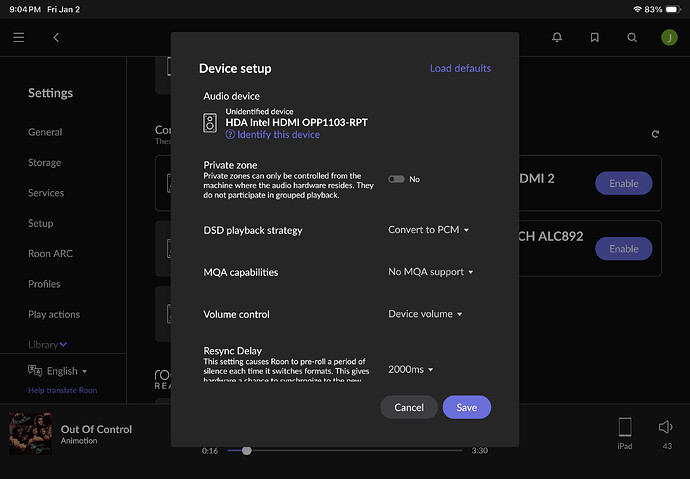Image resolution: width=690 pixels, height=479 pixels.
Task: Open the bookmarks icon
Action: [595, 37]
